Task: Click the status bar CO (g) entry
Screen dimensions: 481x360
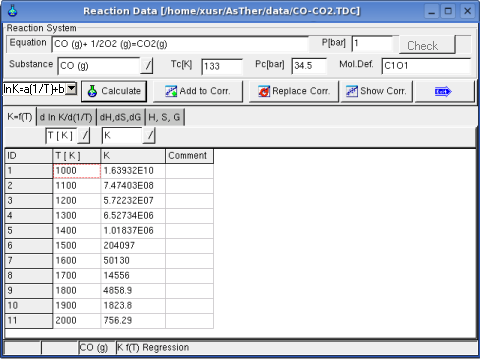Action: 97,348
